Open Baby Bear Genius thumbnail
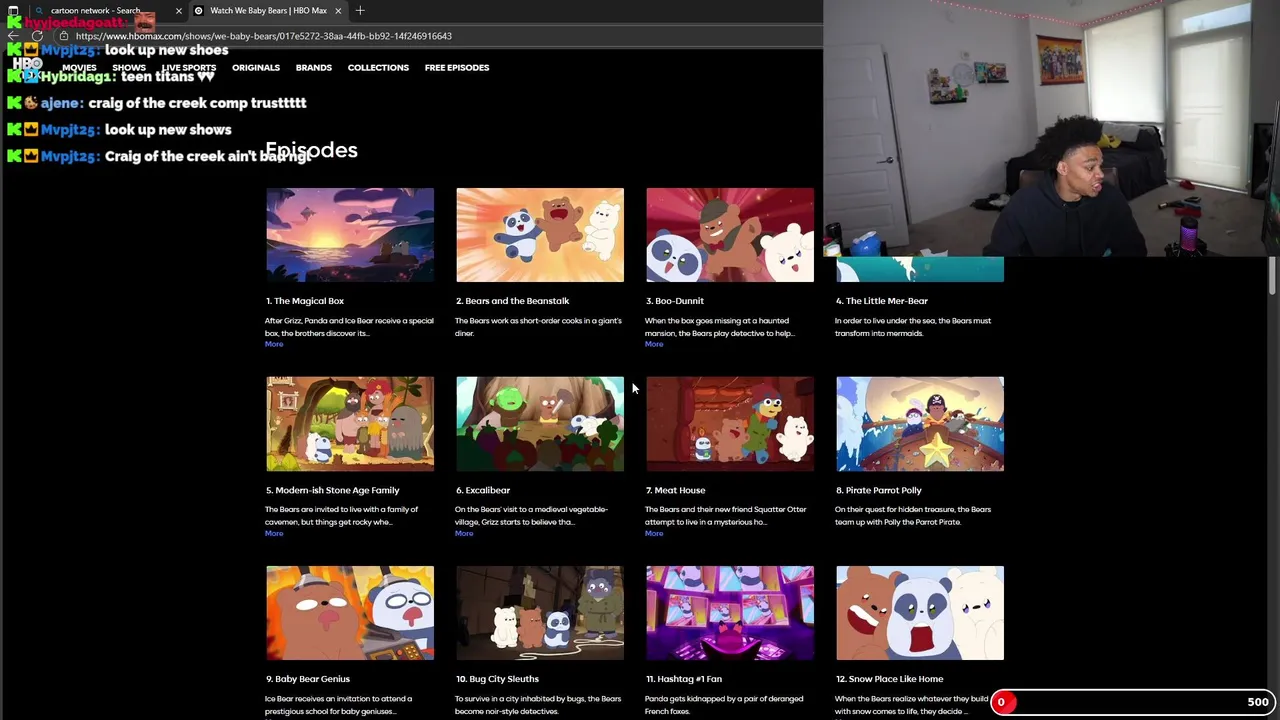The image size is (1280, 720). point(350,613)
